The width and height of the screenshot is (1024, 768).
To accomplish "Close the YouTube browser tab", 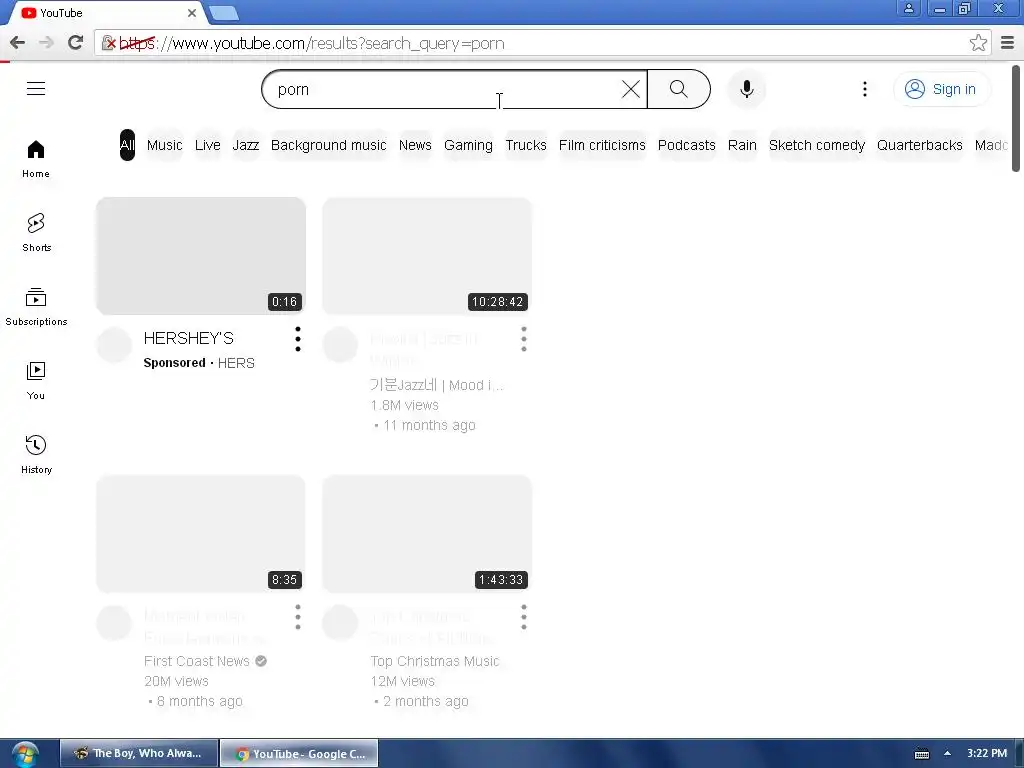I will [191, 13].
